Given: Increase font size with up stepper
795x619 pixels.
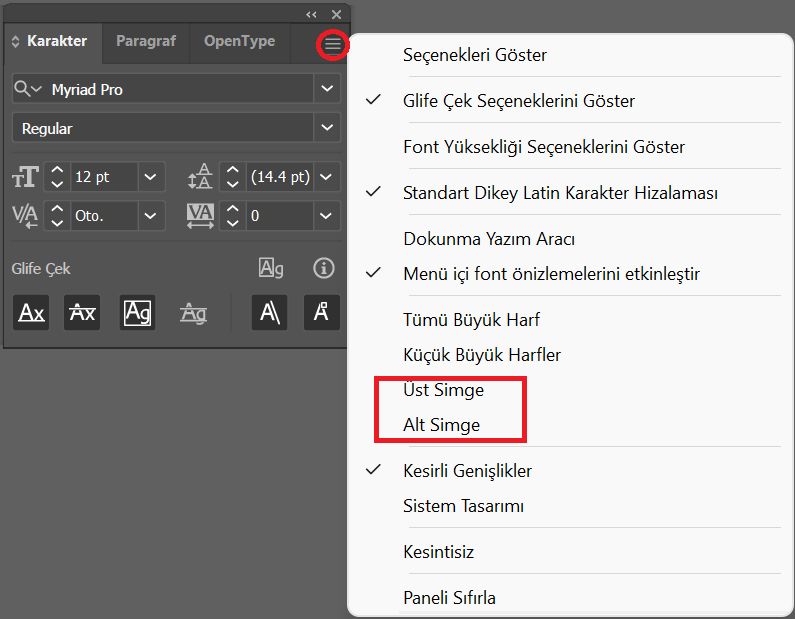Looking at the screenshot, I should (57, 170).
